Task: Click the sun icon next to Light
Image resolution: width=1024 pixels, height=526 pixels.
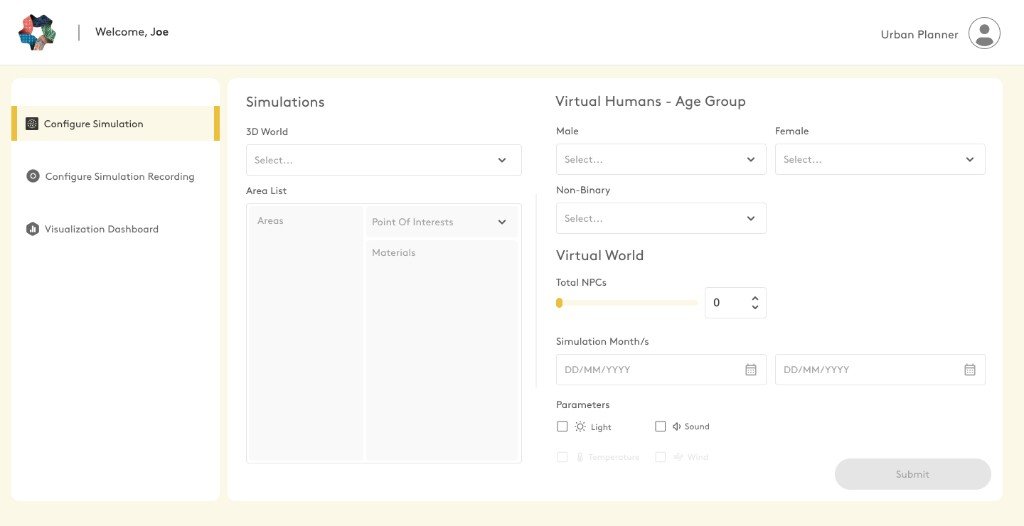Action: pos(580,427)
